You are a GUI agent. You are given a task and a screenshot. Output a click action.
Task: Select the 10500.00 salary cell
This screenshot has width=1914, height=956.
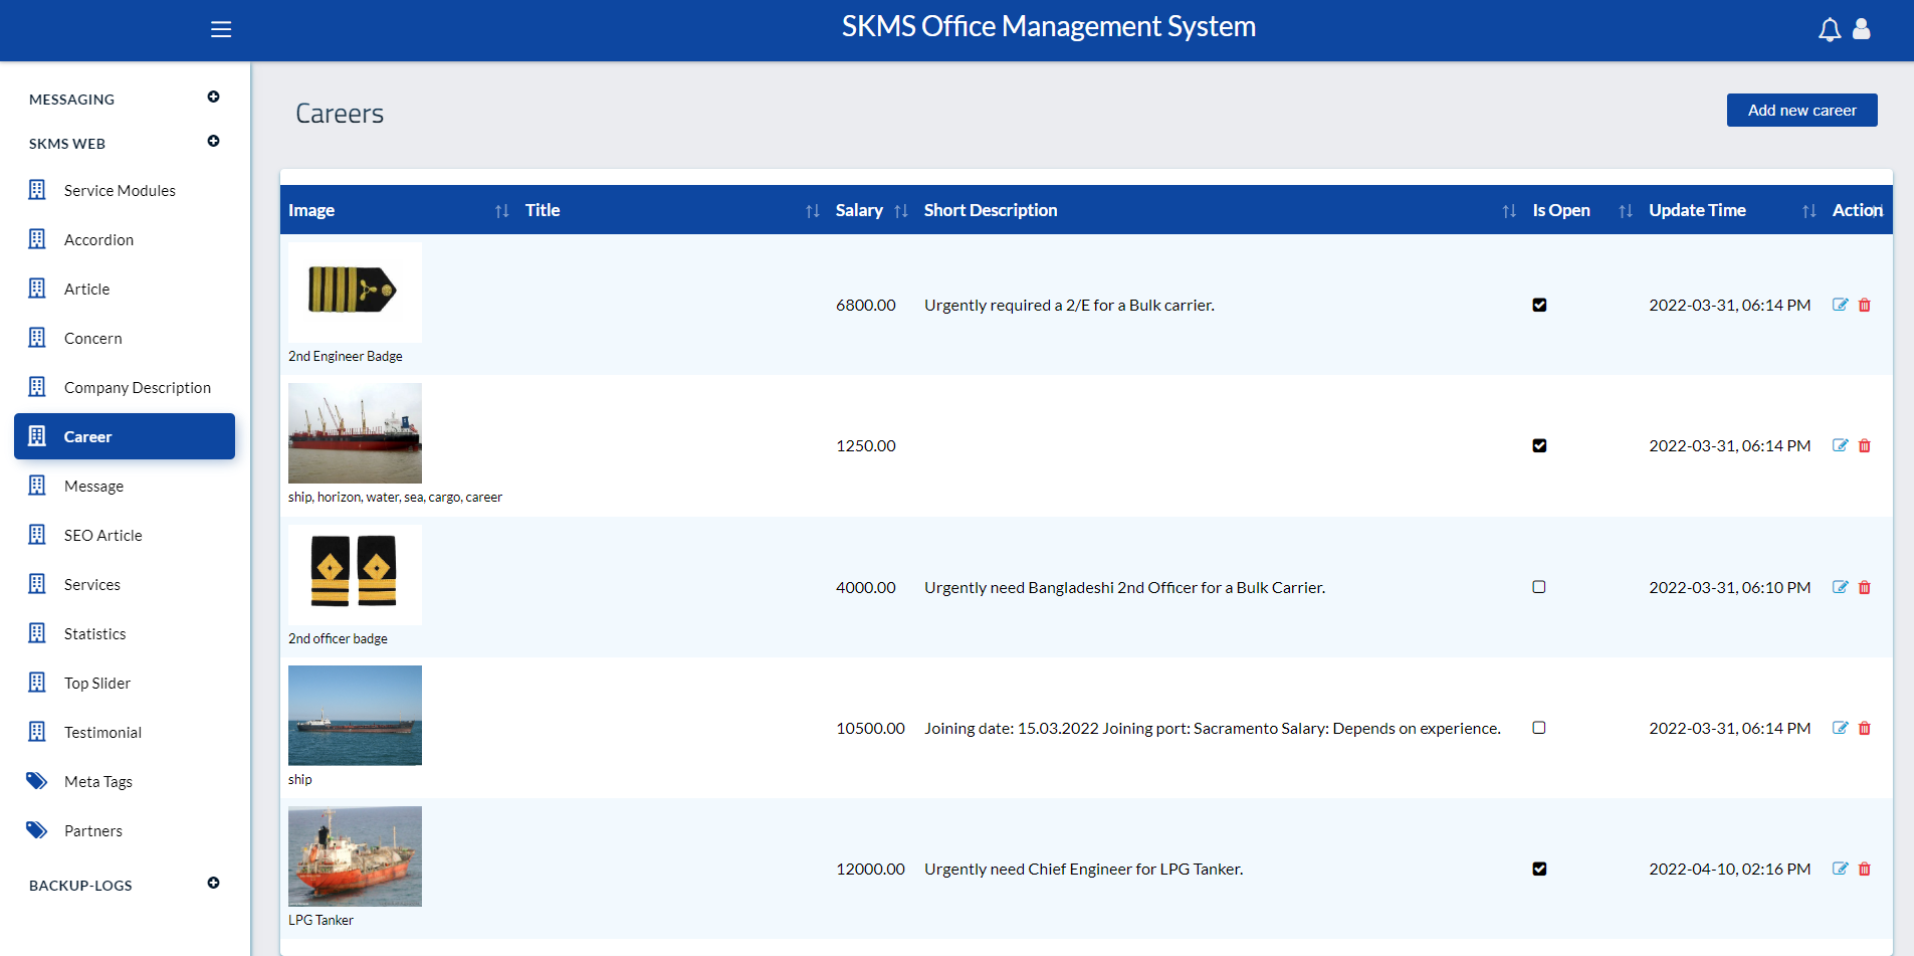(x=870, y=728)
